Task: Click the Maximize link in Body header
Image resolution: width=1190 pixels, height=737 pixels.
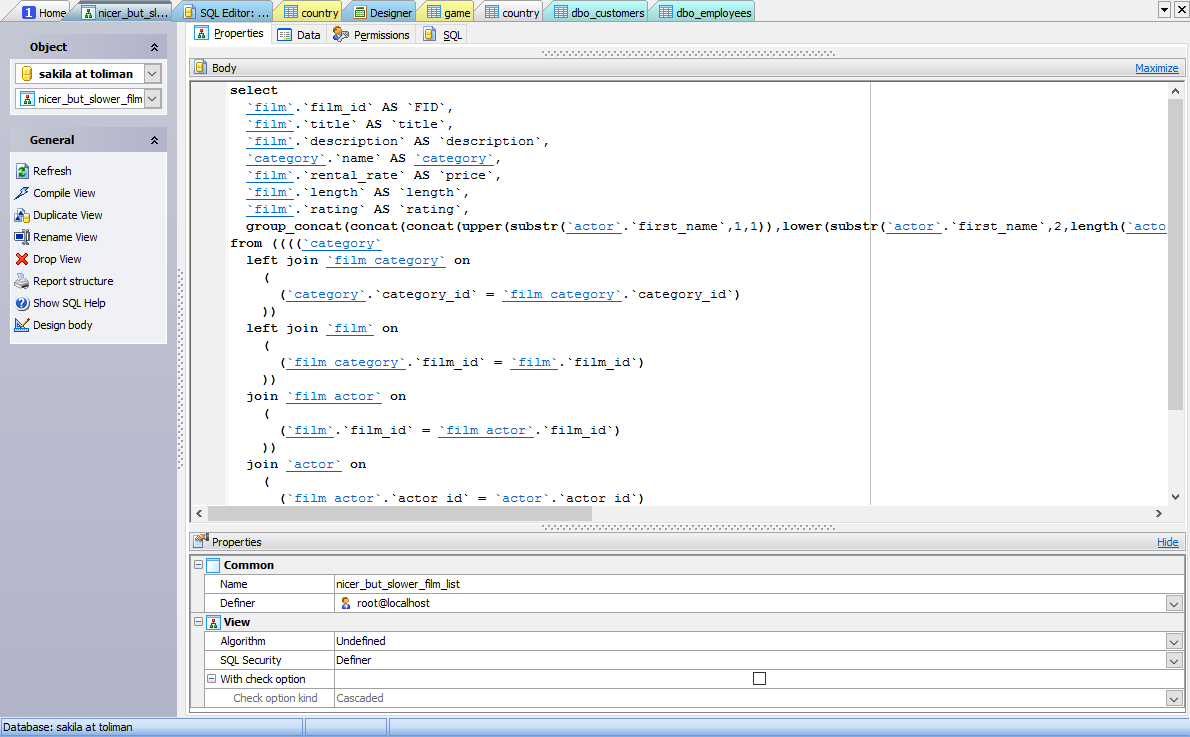Action: tap(1156, 68)
